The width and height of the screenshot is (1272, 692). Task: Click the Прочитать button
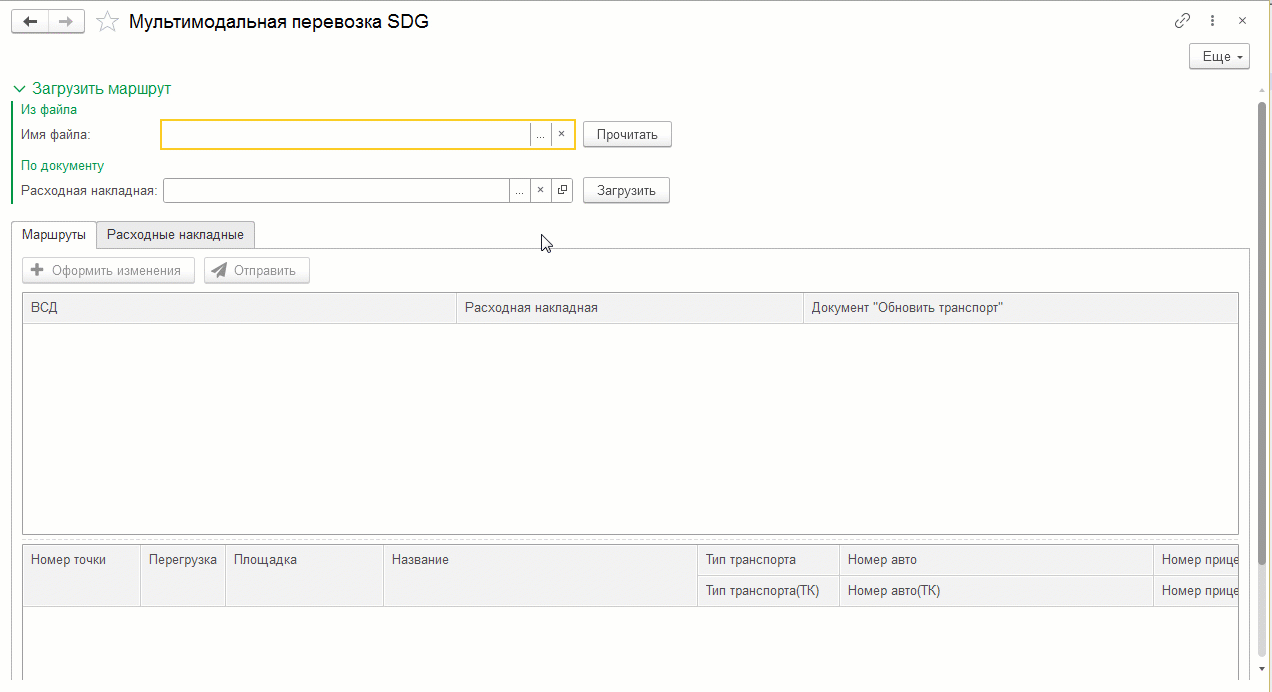(627, 134)
